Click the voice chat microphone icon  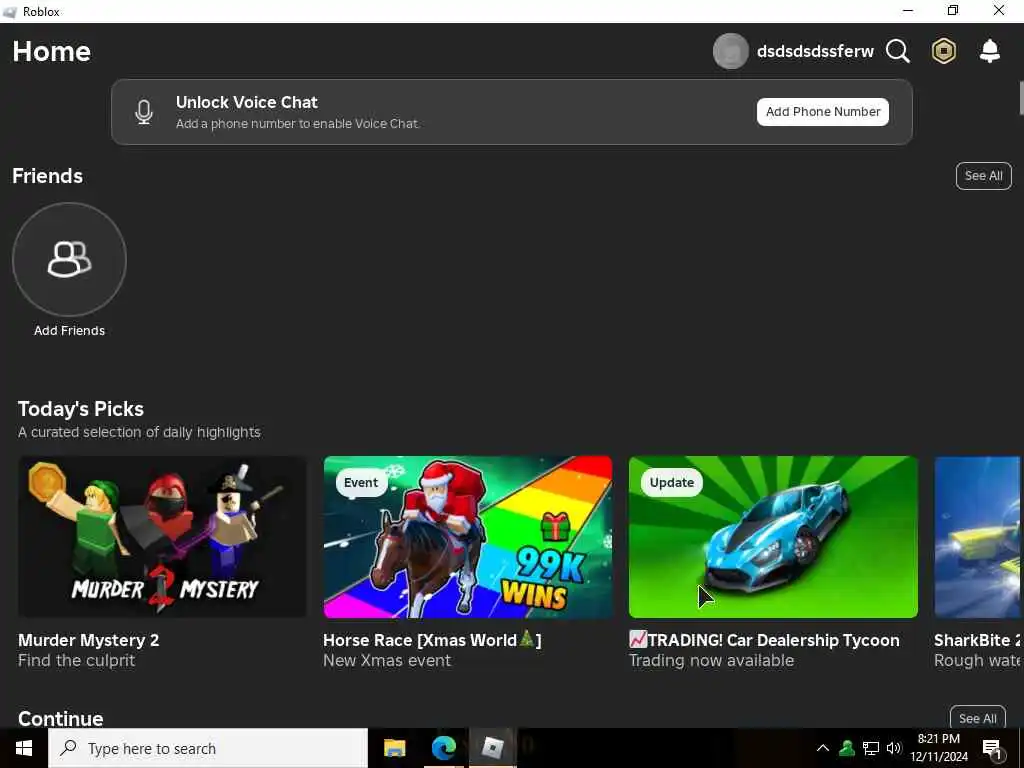point(144,112)
